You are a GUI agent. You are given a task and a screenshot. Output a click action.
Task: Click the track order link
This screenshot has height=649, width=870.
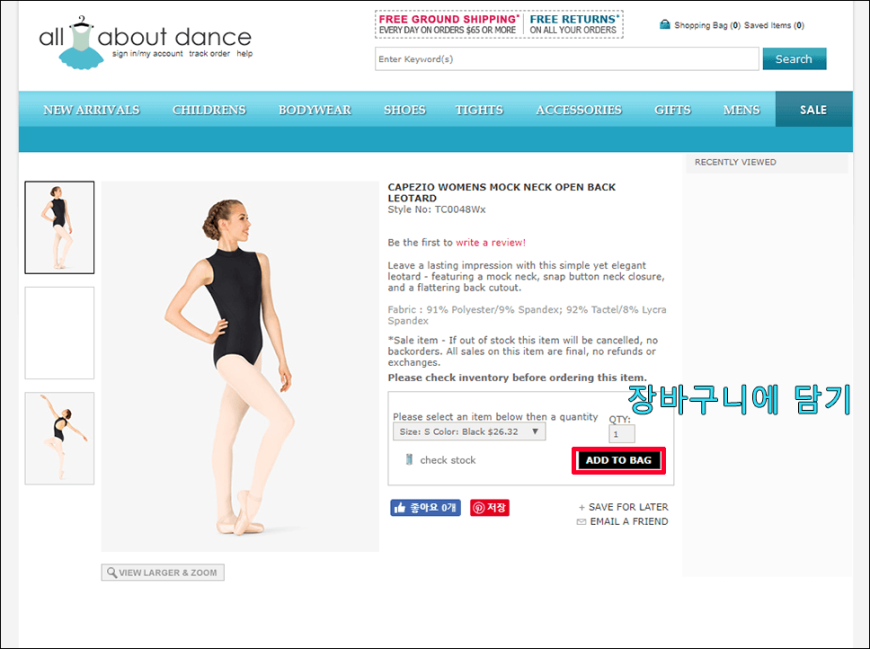(209, 54)
